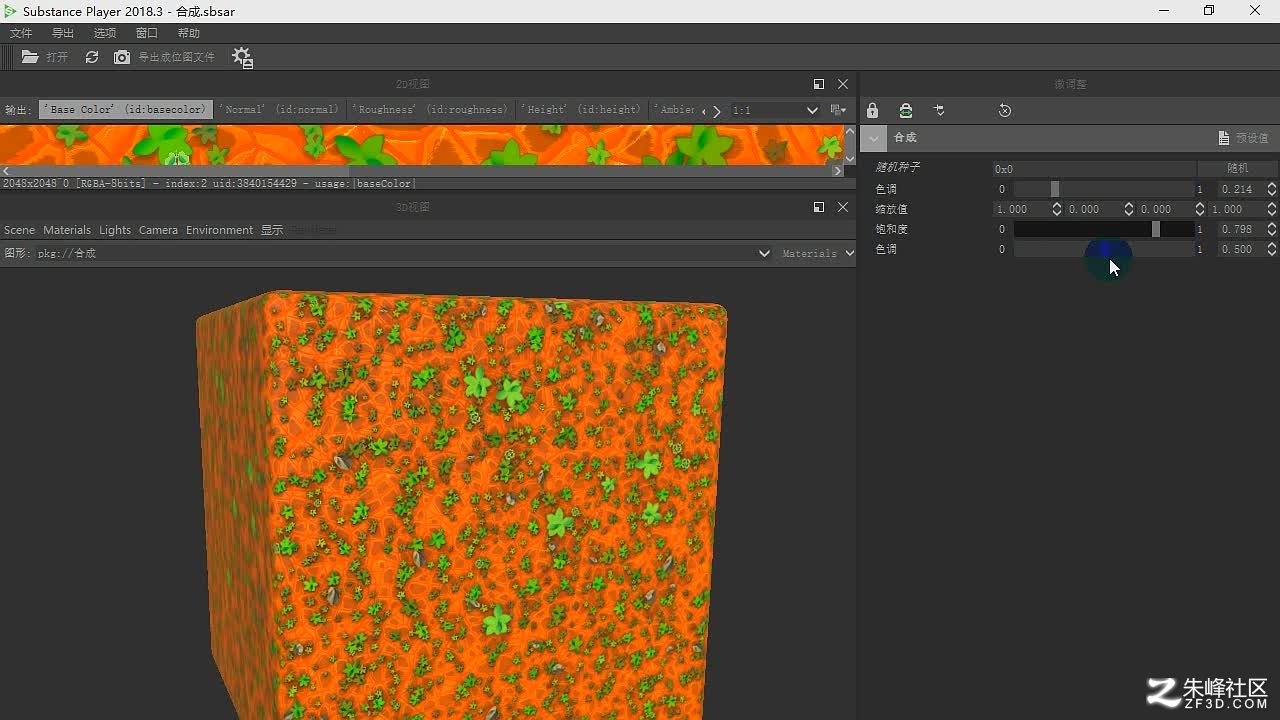Click the parameter tree check icon

click(x=939, y=110)
